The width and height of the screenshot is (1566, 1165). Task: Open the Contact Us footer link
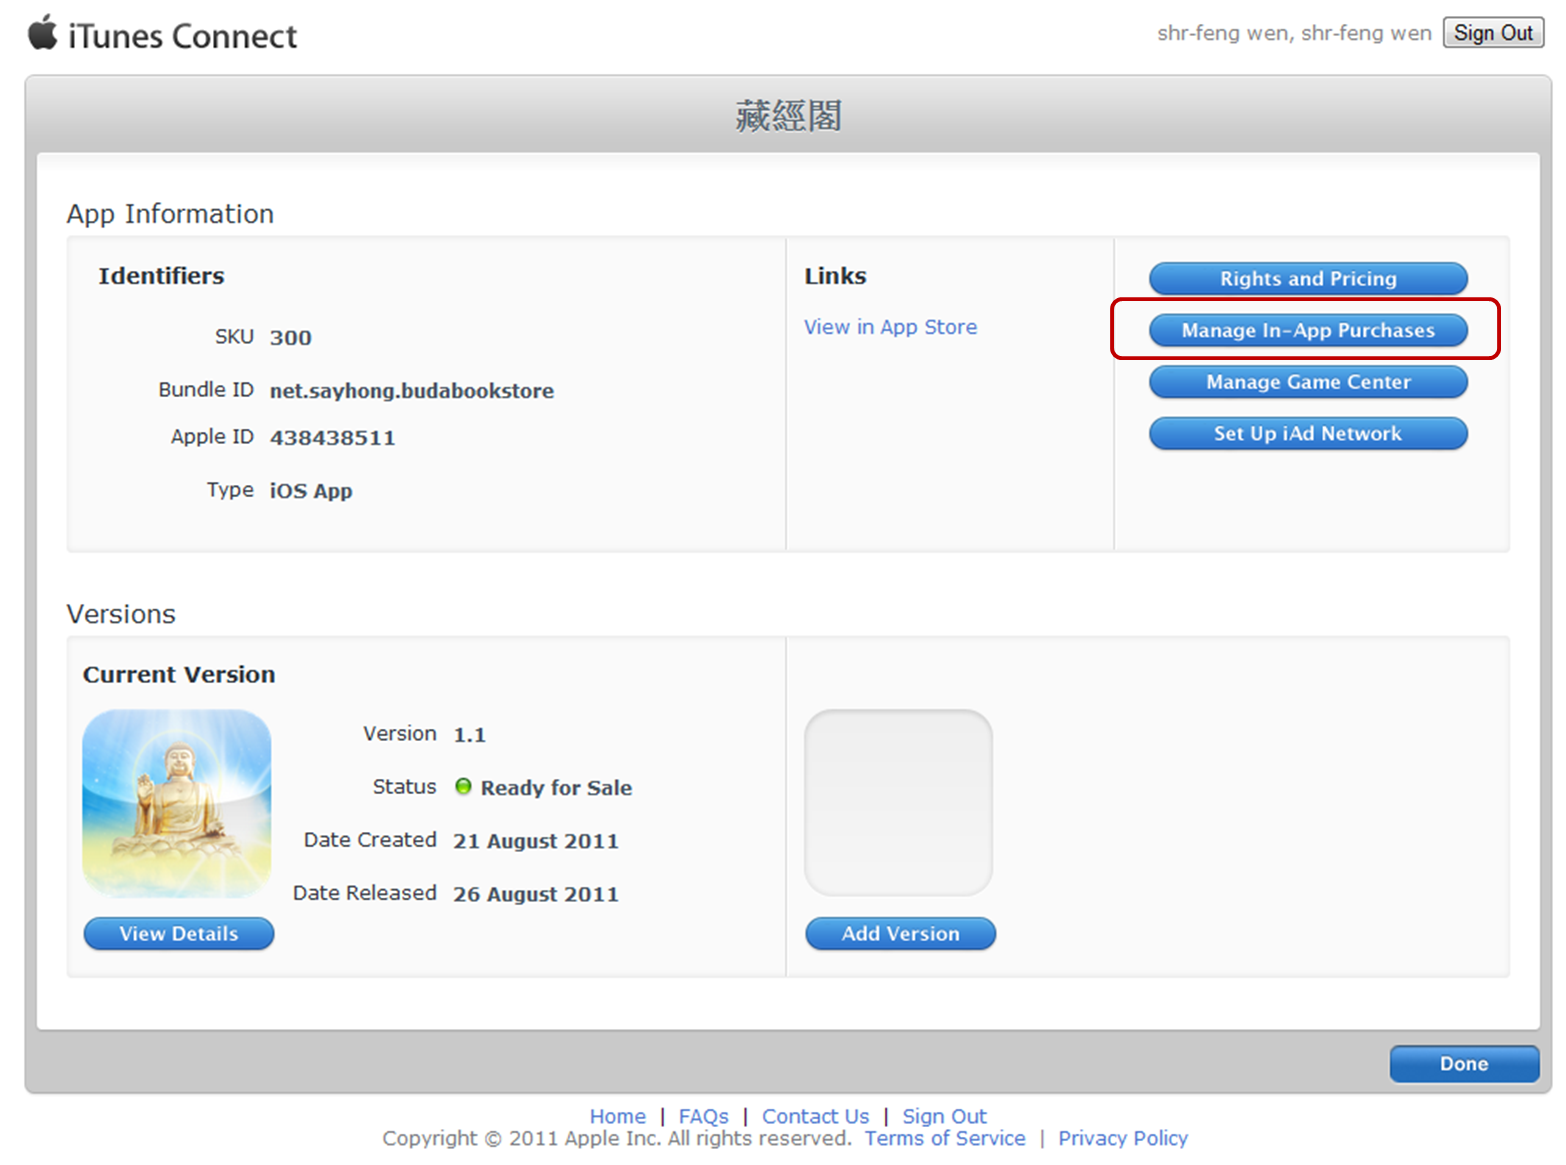[815, 1116]
